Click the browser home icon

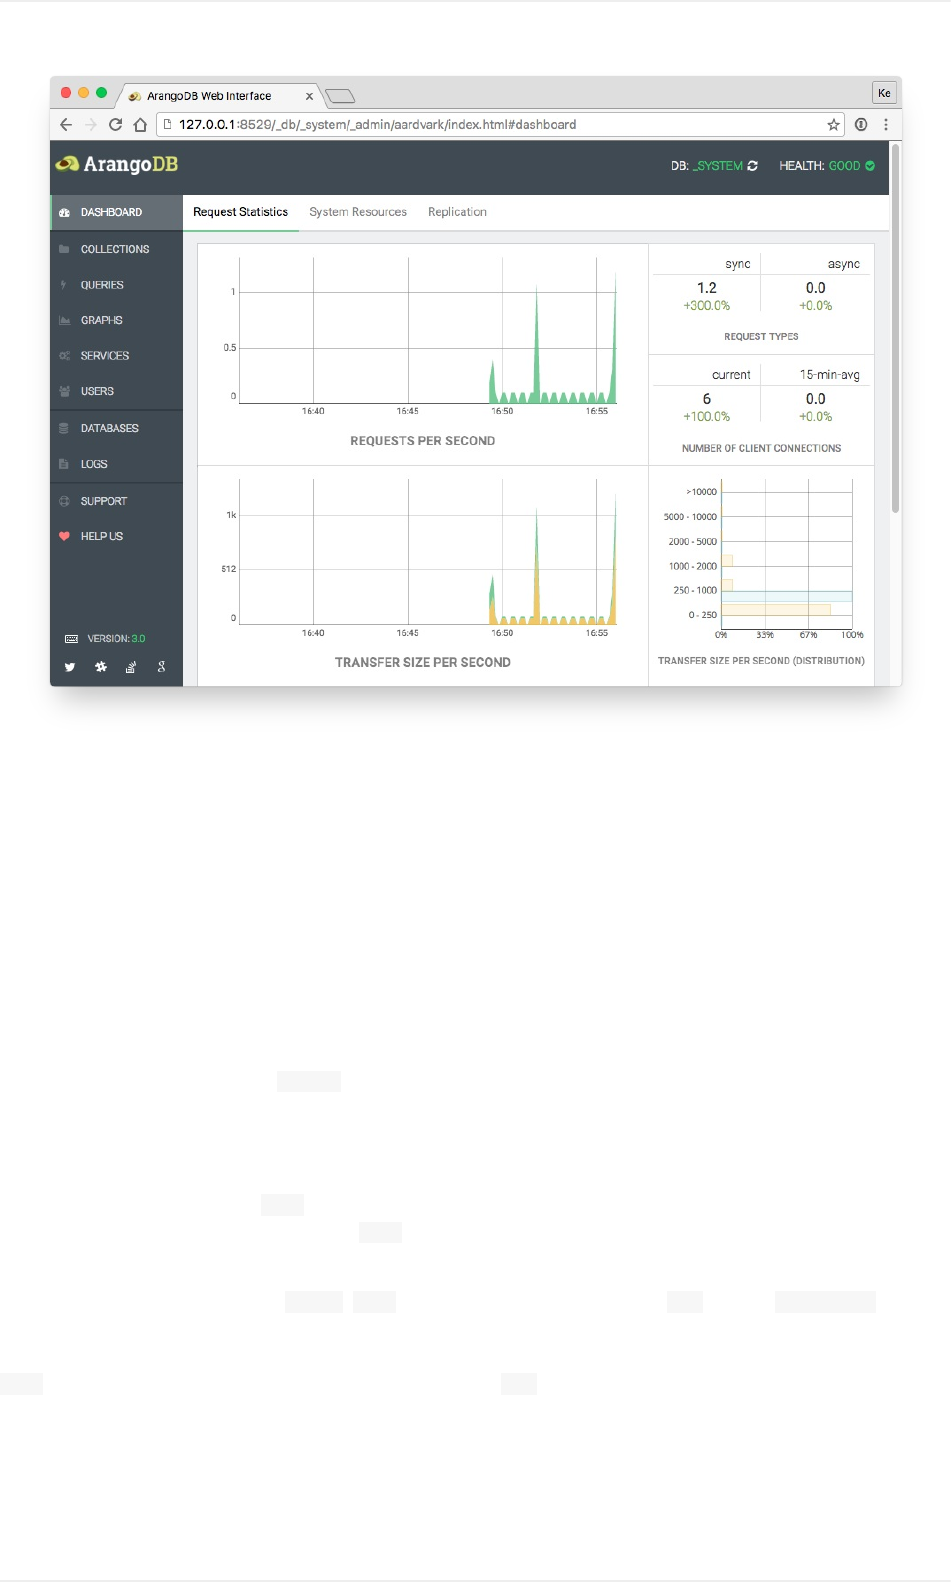141,125
